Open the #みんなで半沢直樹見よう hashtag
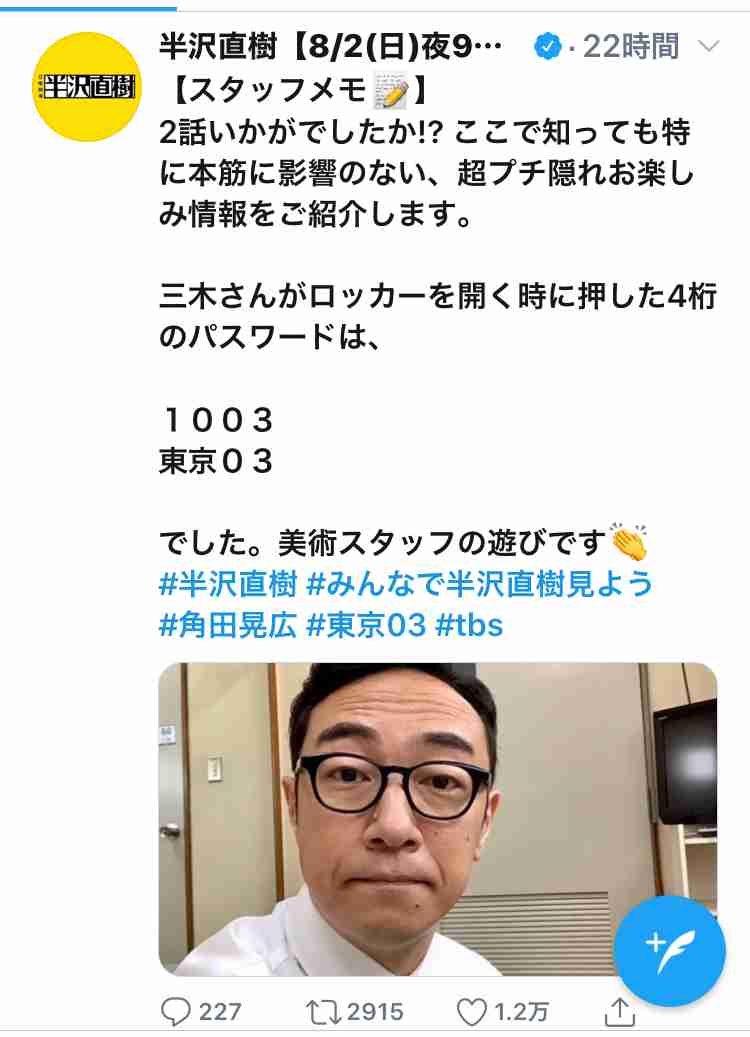 tap(480, 584)
